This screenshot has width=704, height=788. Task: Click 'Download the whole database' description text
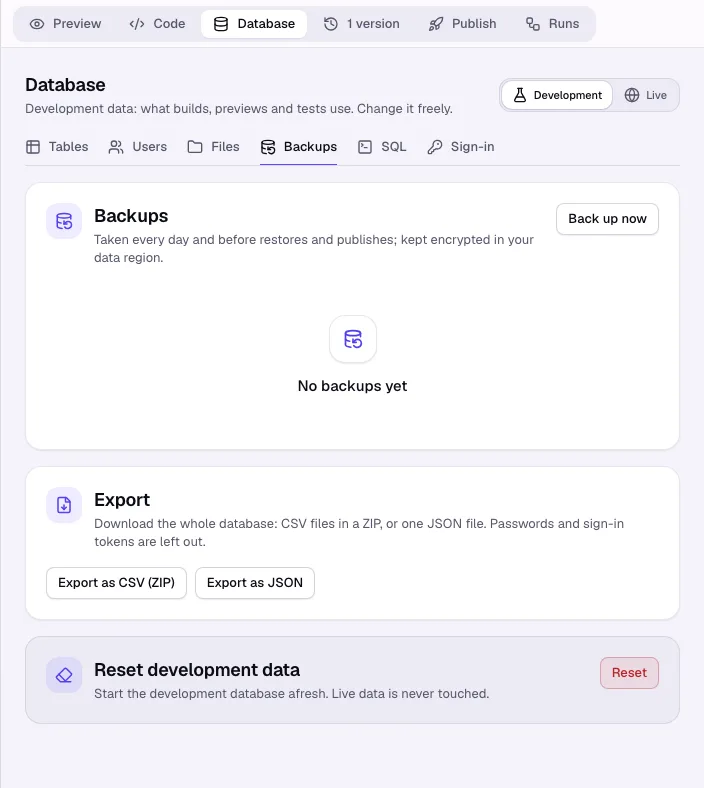tap(359, 533)
